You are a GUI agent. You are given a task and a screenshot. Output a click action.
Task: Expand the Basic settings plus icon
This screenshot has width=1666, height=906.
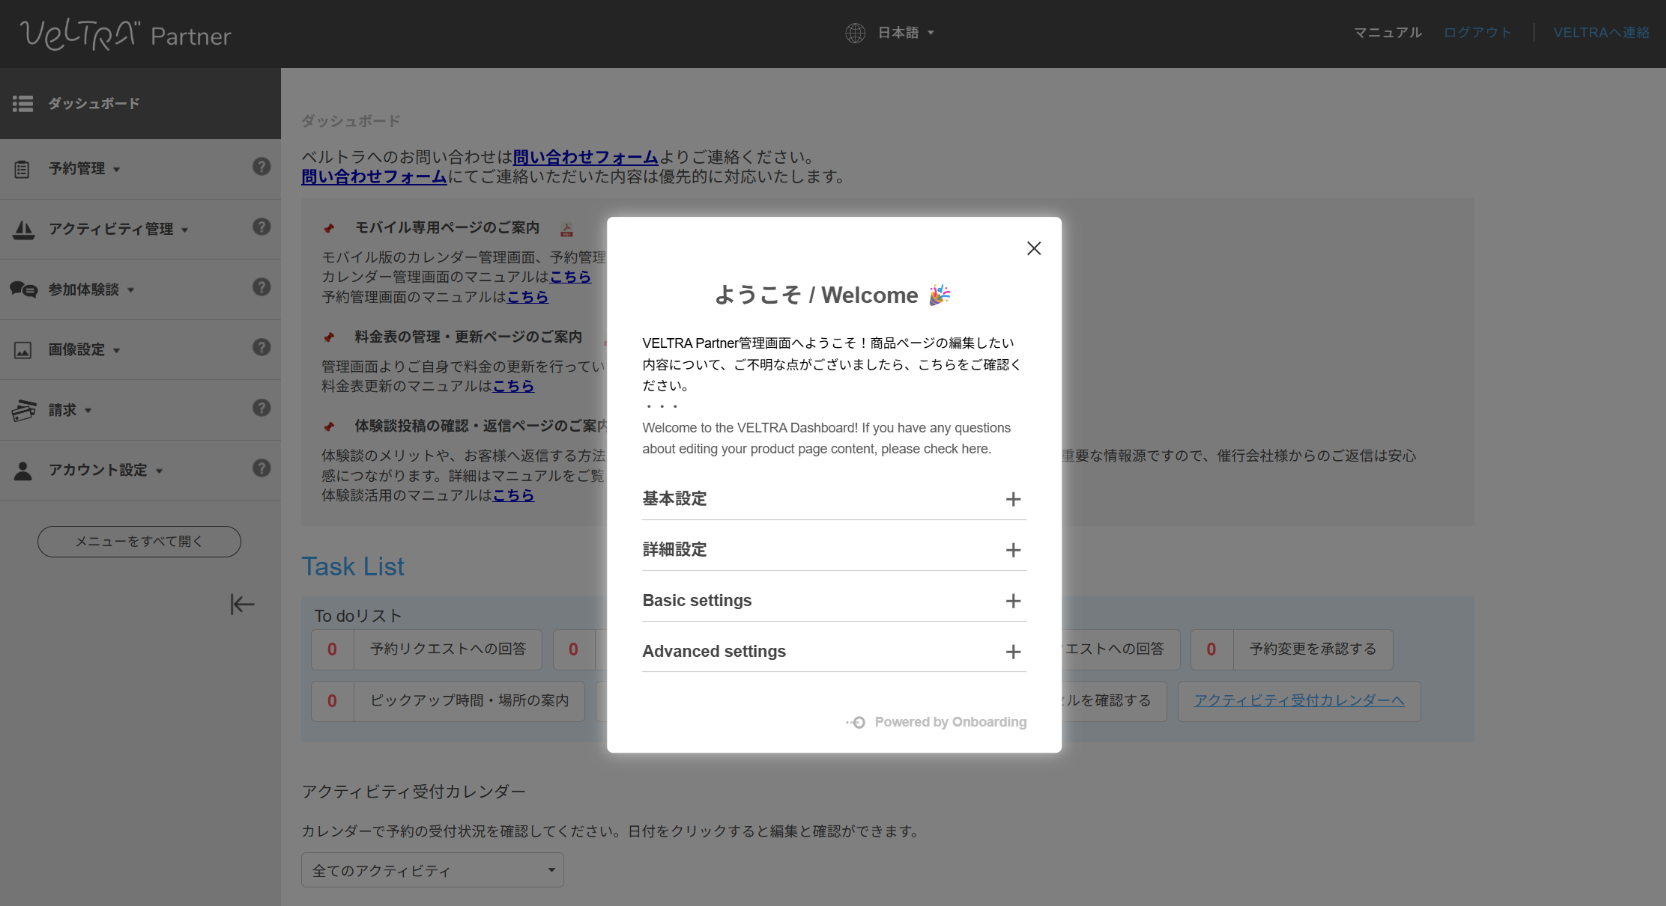pyautogui.click(x=1013, y=601)
